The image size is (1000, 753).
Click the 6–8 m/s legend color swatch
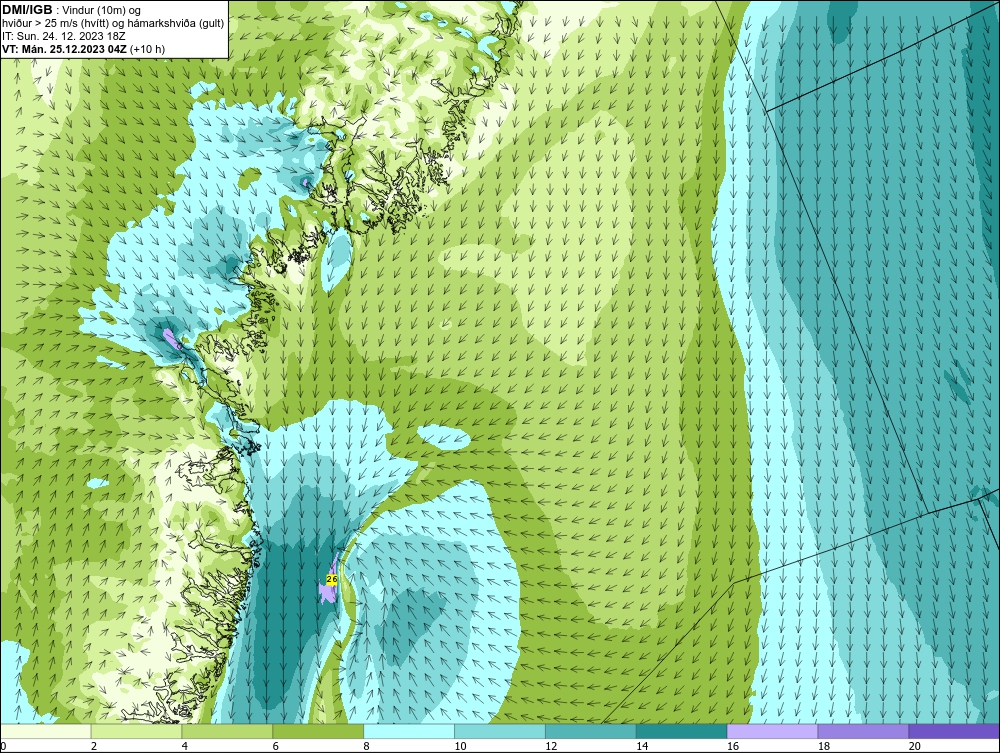pos(318,731)
